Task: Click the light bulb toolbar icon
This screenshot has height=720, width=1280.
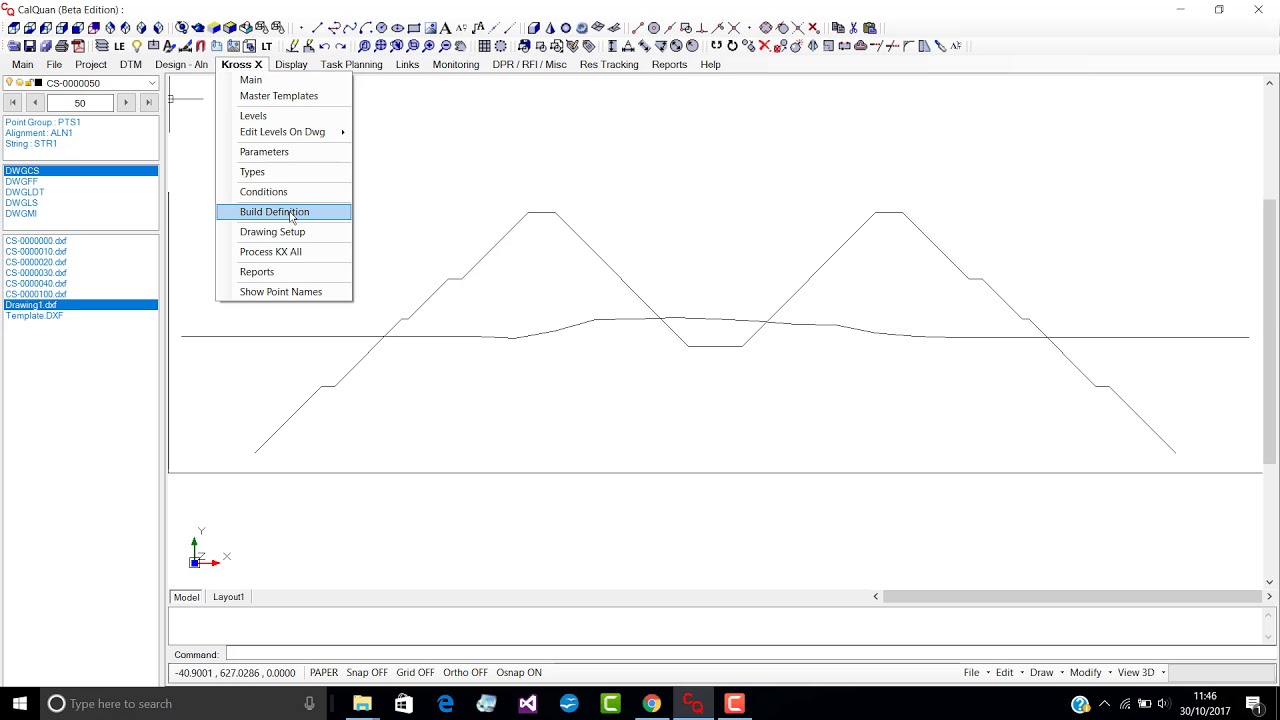Action: tap(137, 46)
